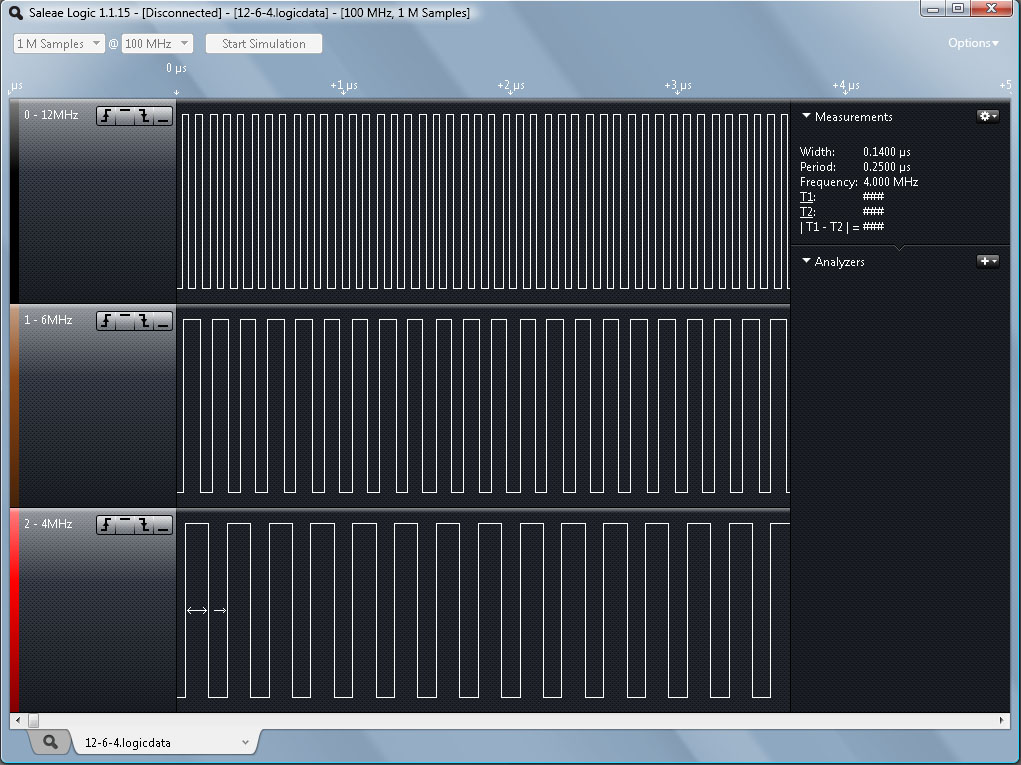Click the +1 µs timeline marker

pos(344,85)
